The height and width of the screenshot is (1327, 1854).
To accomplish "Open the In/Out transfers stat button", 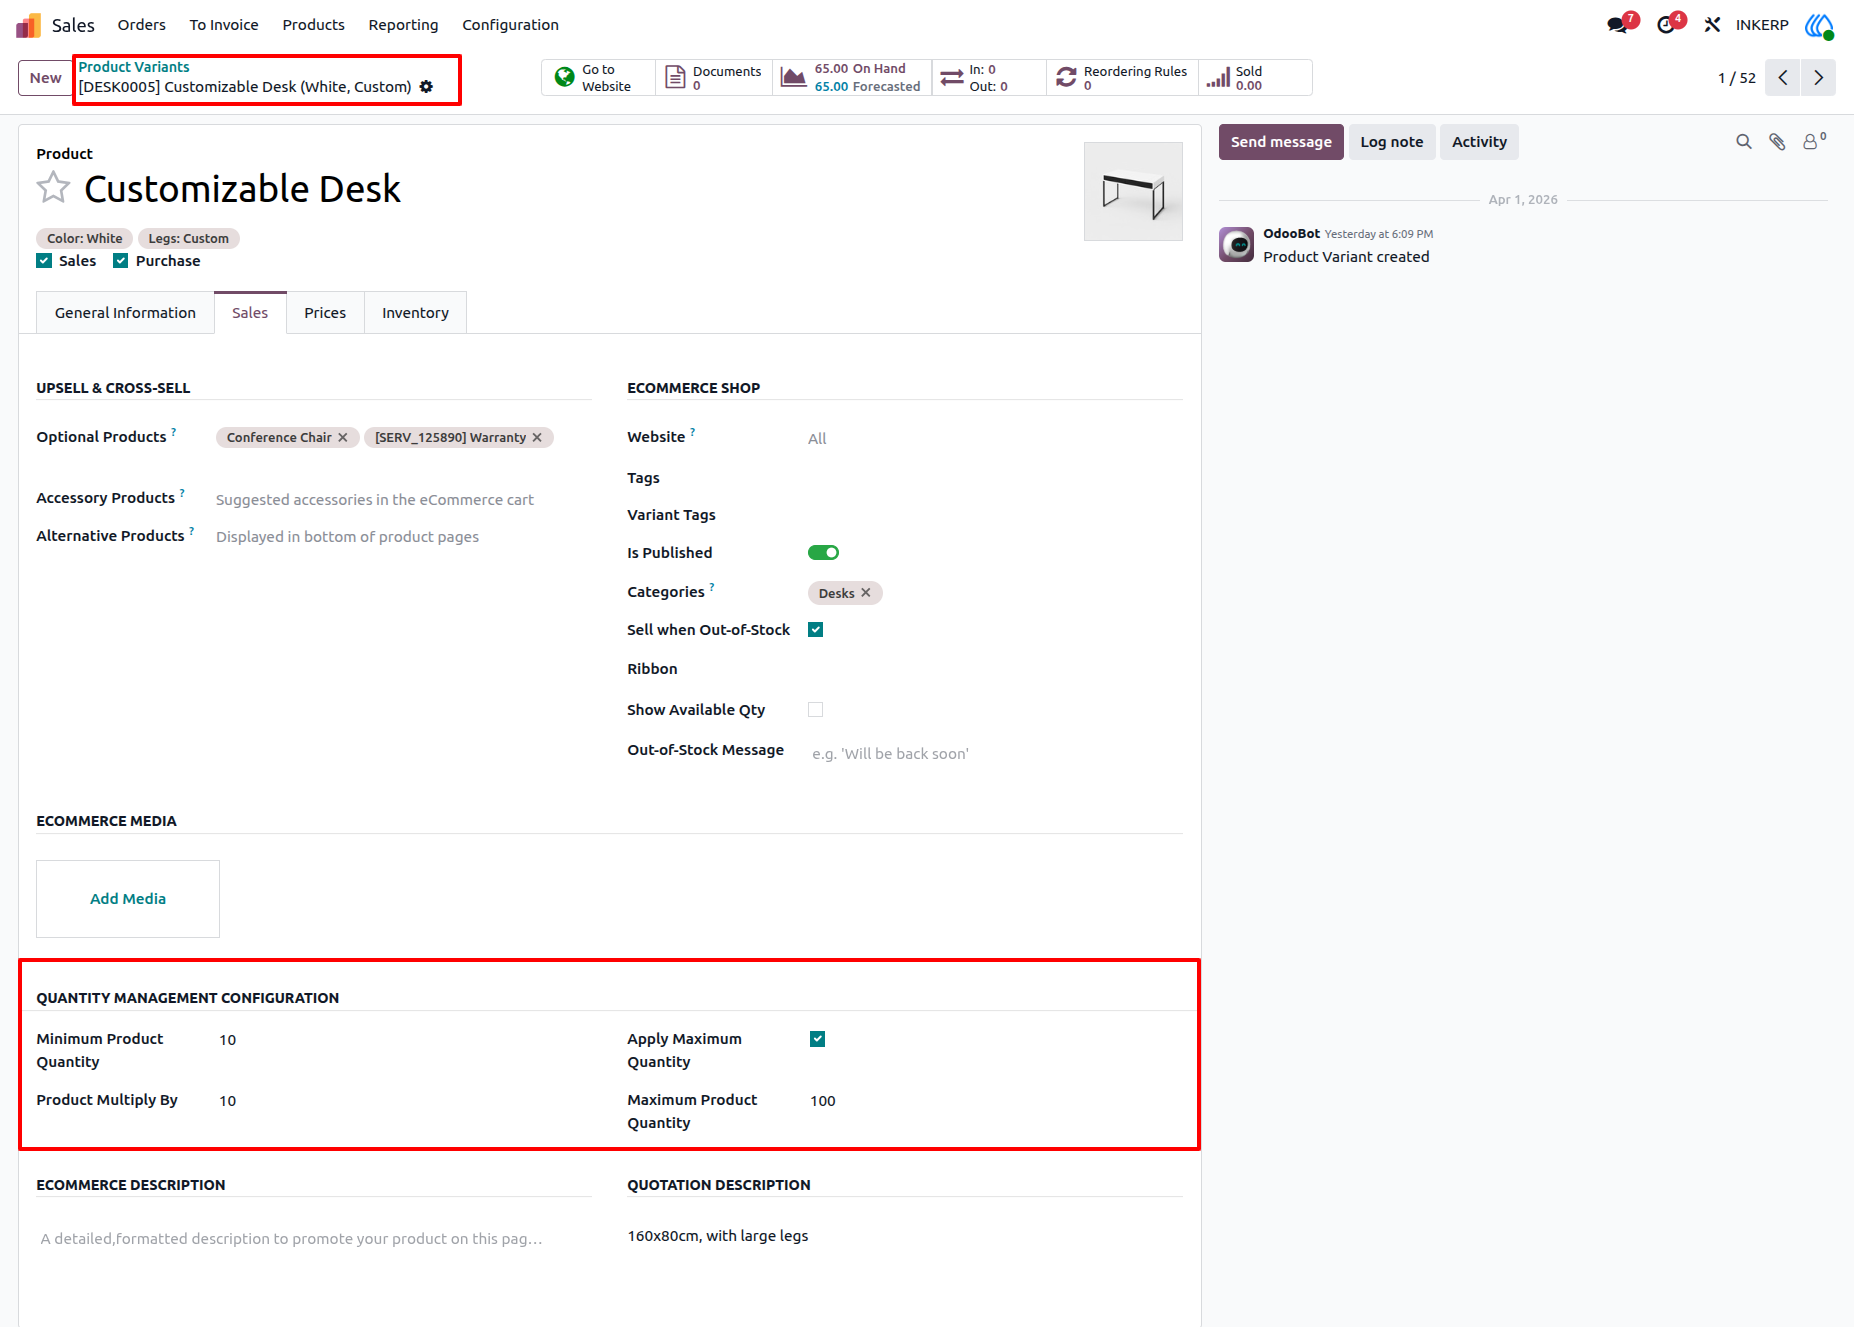I will (x=989, y=78).
